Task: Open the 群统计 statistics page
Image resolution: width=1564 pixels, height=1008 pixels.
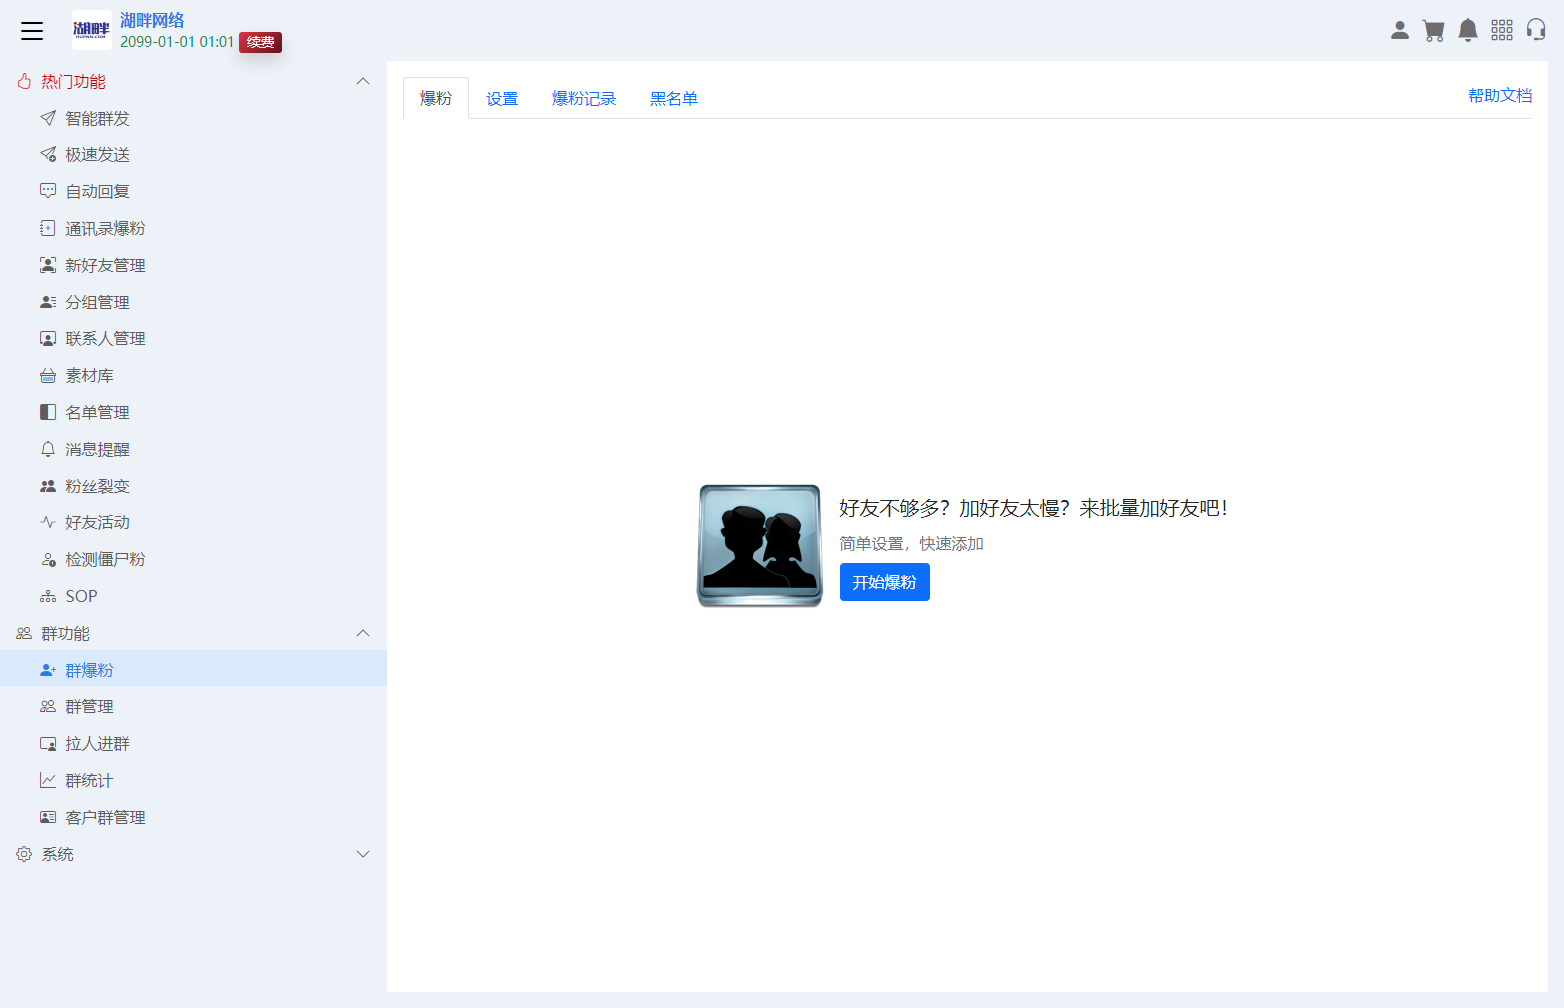Action: point(88,780)
